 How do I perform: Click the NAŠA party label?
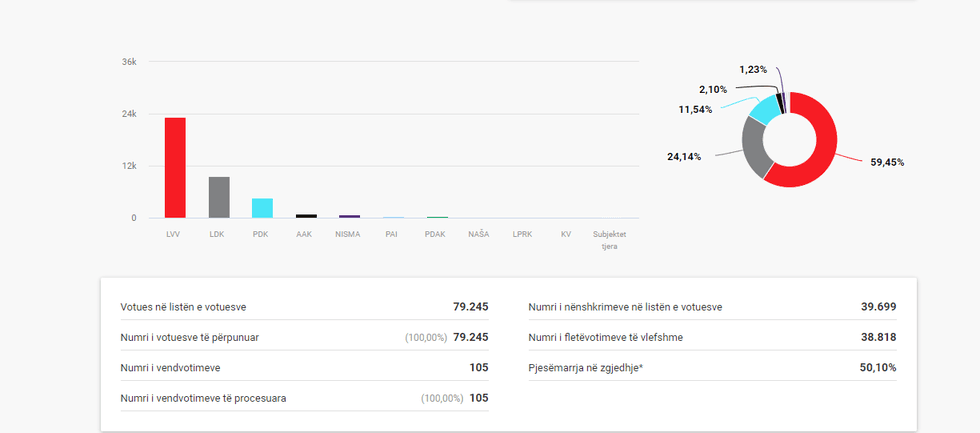pos(479,234)
